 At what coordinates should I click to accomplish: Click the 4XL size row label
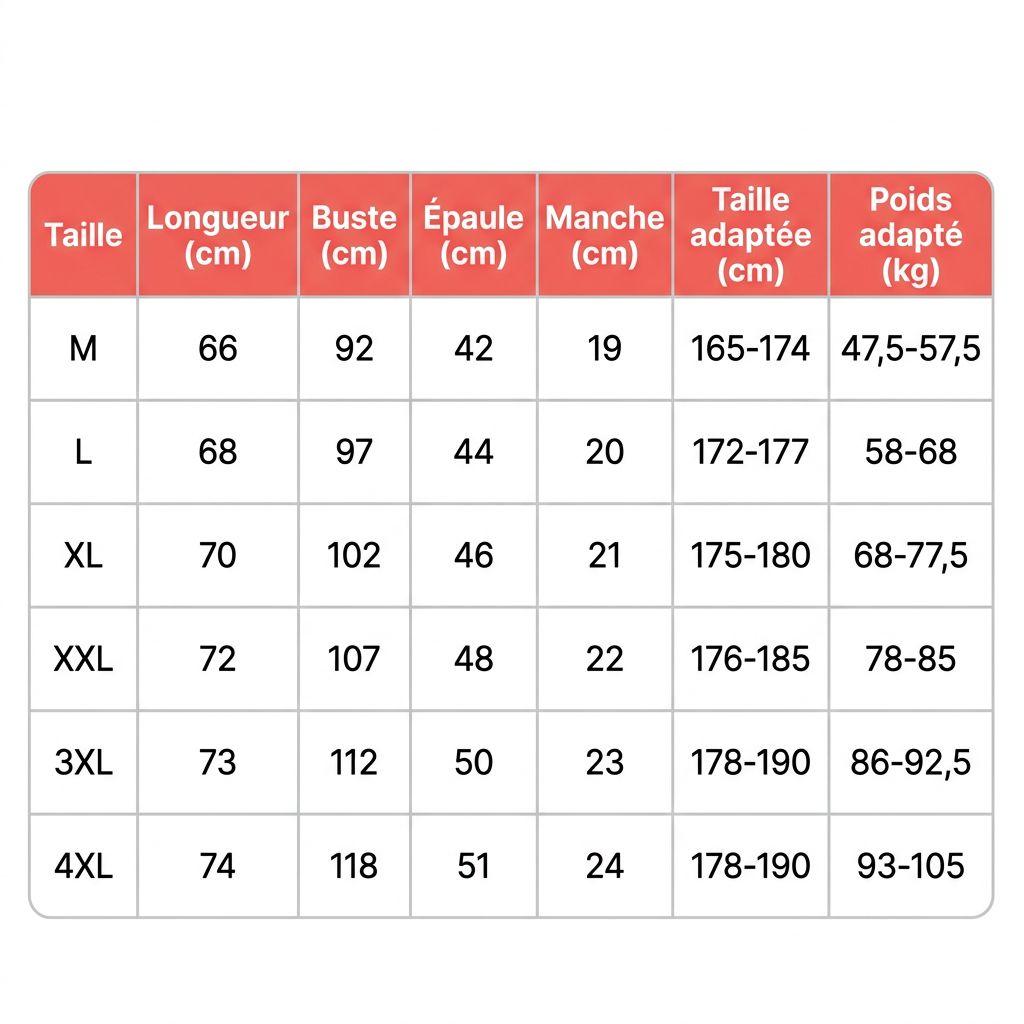(x=84, y=866)
